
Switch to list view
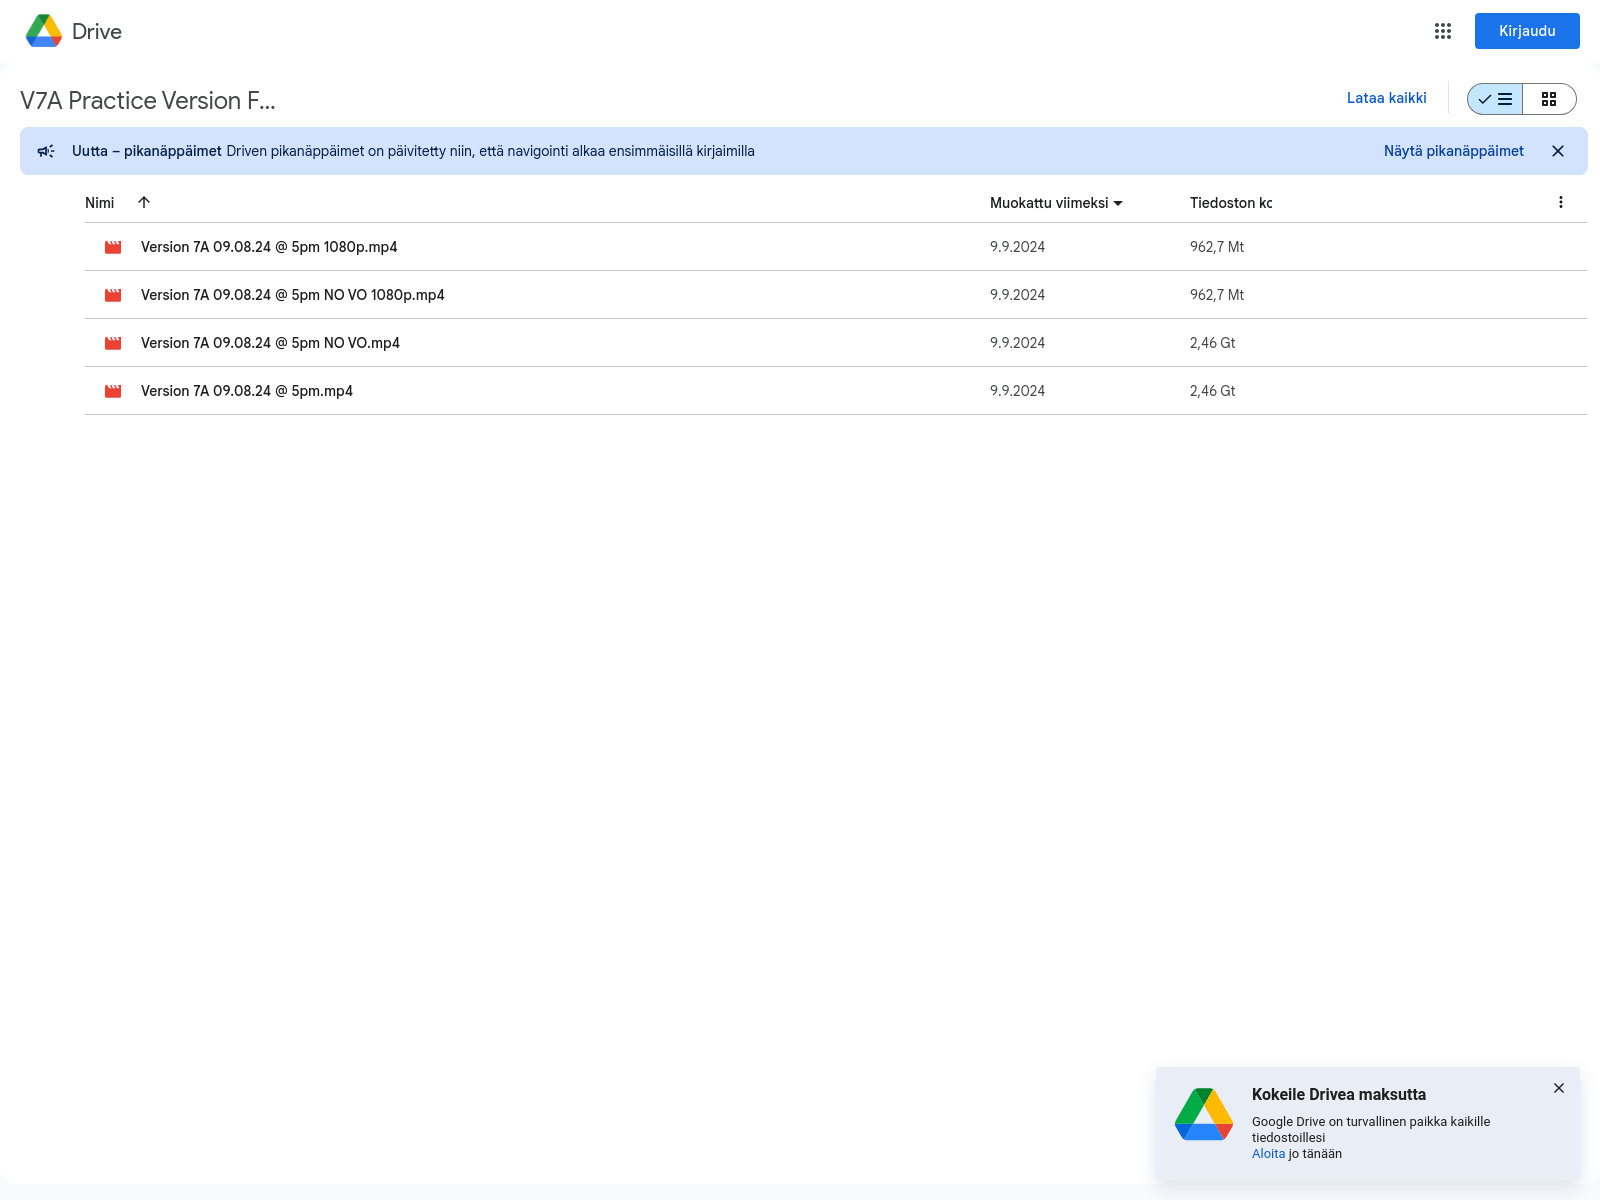click(x=1495, y=99)
